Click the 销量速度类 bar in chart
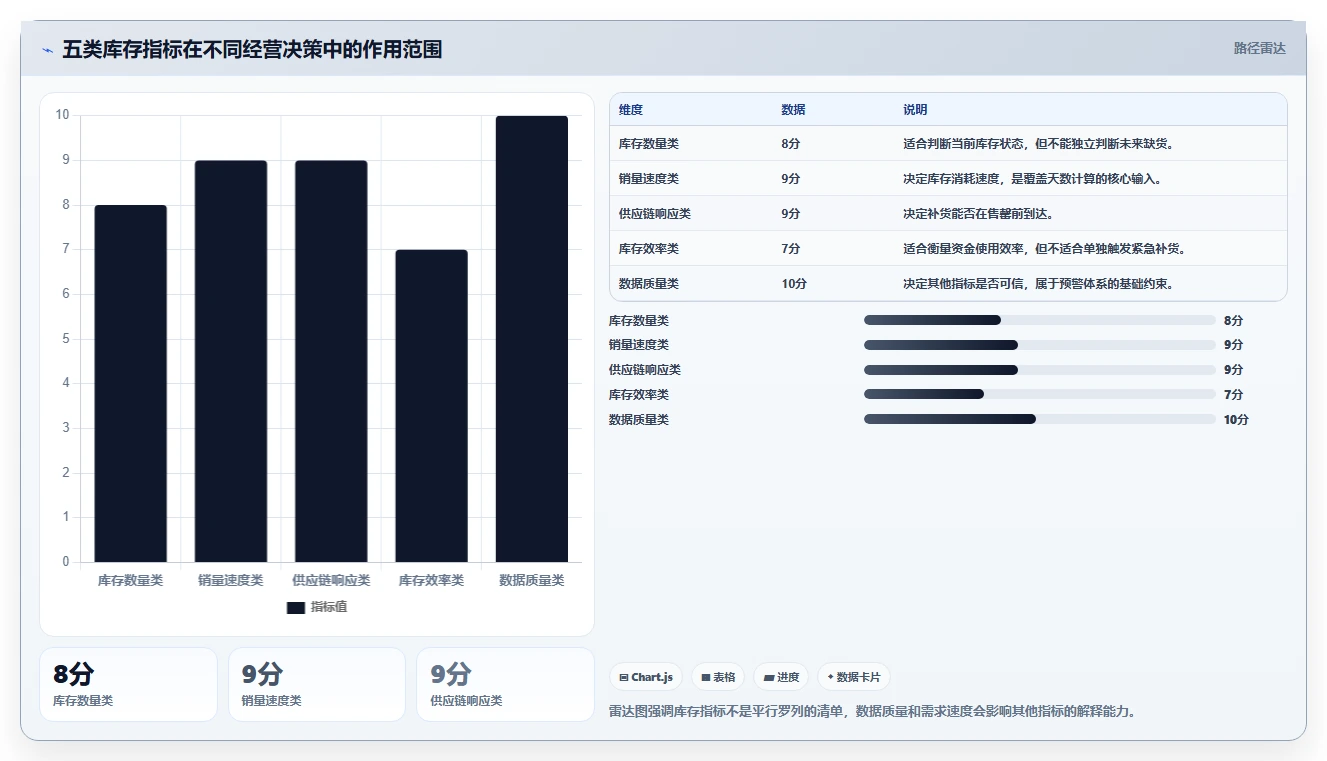1327x761 pixels. (x=231, y=361)
